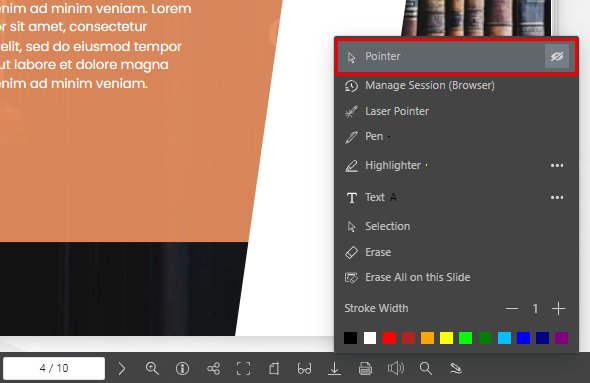Viewport: 590px width, 383px height.
Task: Open Highlighter more options ellipsis
Action: point(557,166)
